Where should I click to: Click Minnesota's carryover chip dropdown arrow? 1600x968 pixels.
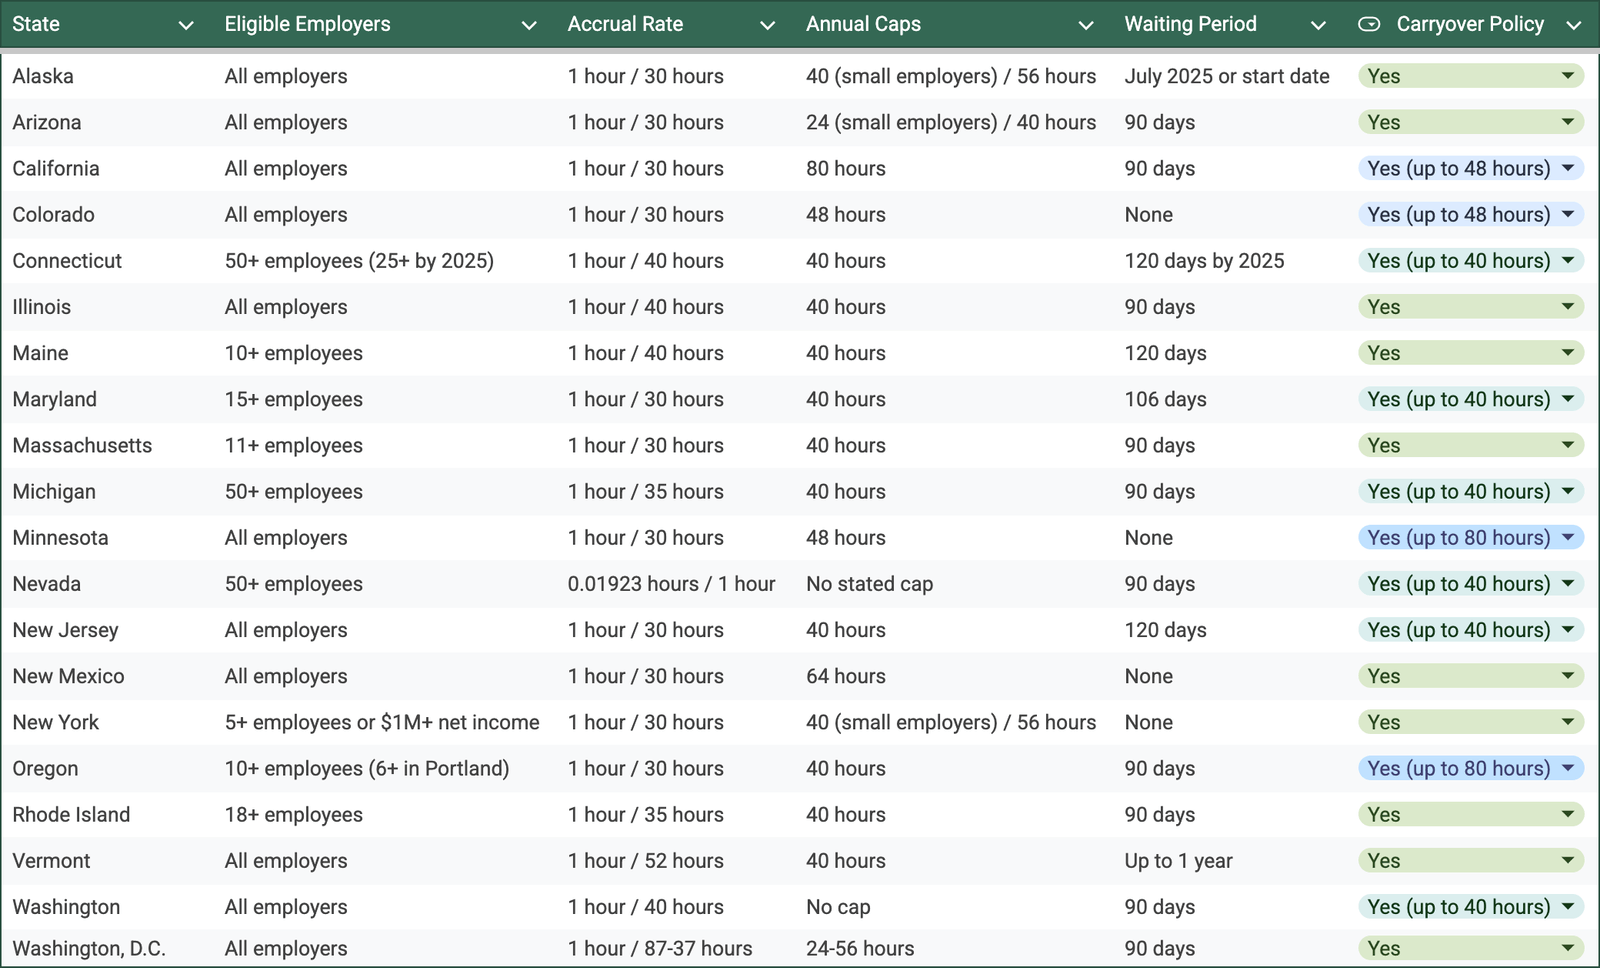(x=1567, y=538)
